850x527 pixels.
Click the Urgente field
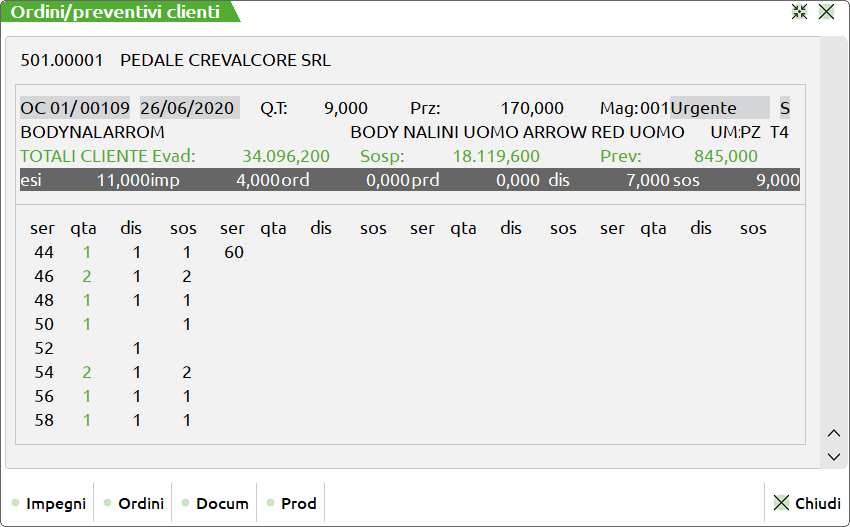pos(719,108)
